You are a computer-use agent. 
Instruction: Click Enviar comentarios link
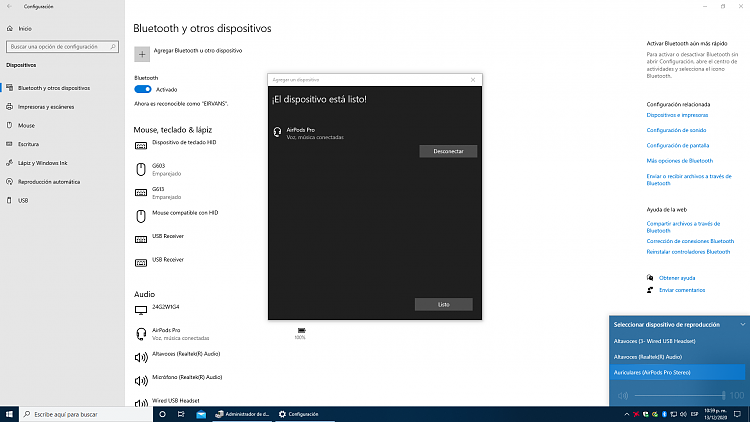[682, 290]
